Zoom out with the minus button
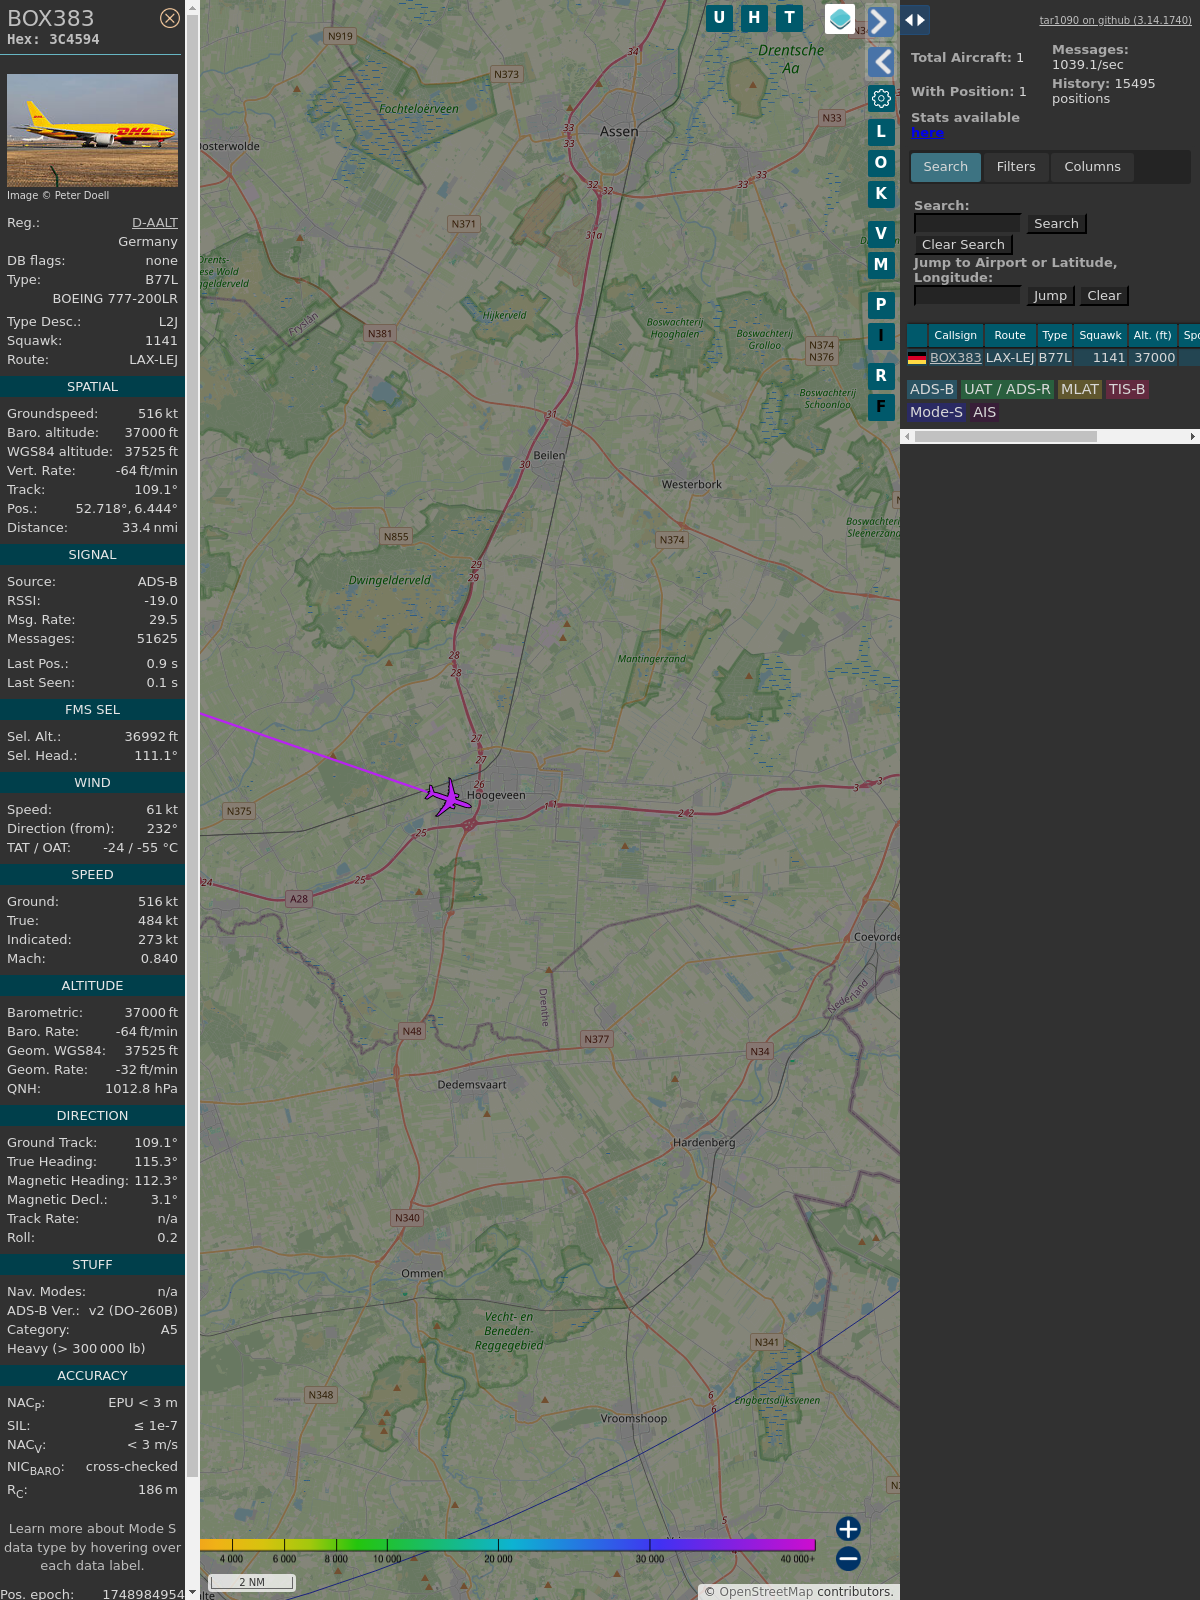This screenshot has height=1600, width=1200. click(x=848, y=1558)
